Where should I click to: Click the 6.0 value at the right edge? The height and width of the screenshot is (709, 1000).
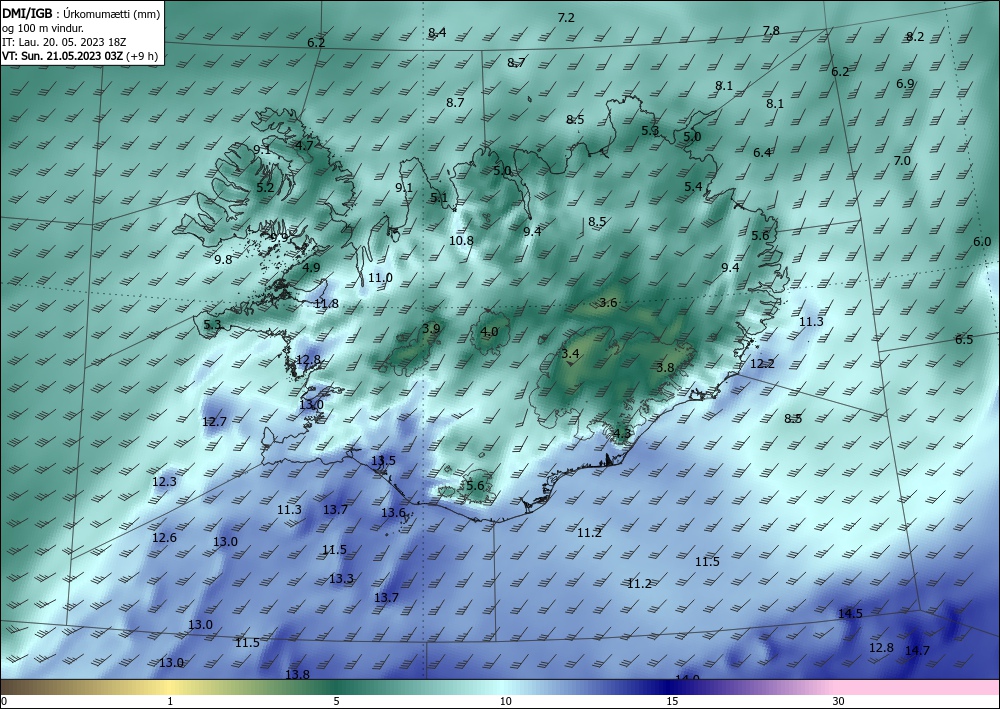point(982,242)
